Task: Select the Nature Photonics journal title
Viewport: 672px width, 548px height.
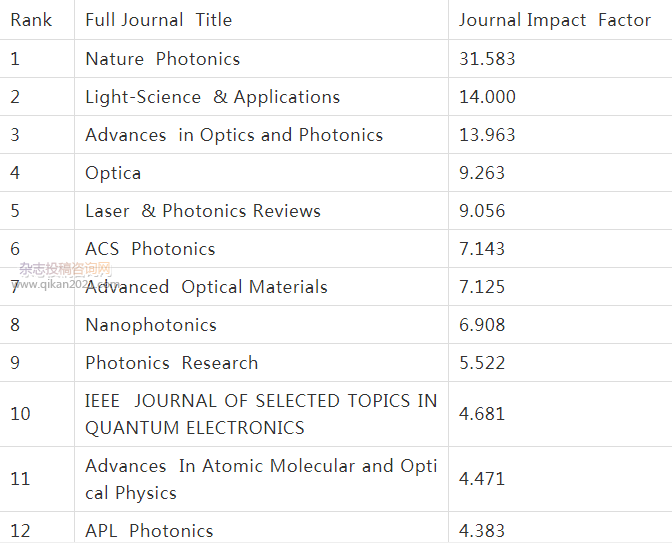Action: pos(162,59)
